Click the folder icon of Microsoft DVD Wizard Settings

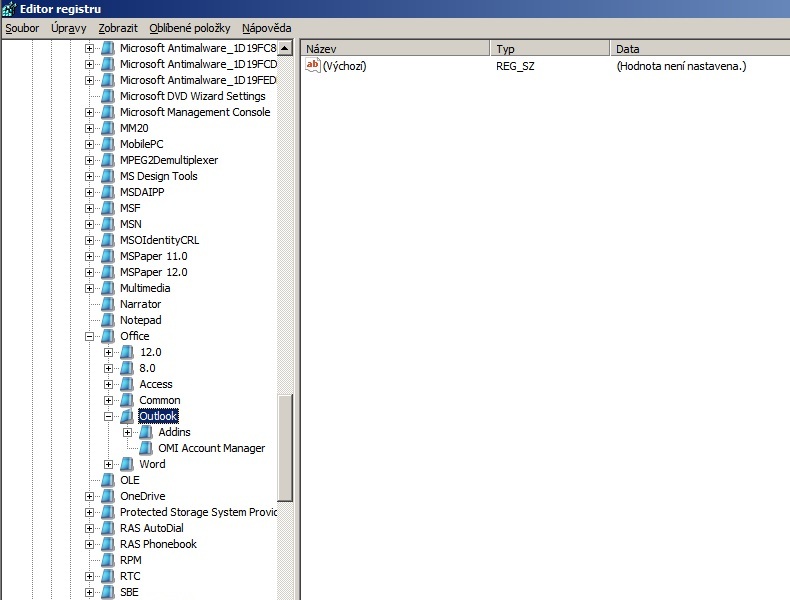tap(108, 96)
